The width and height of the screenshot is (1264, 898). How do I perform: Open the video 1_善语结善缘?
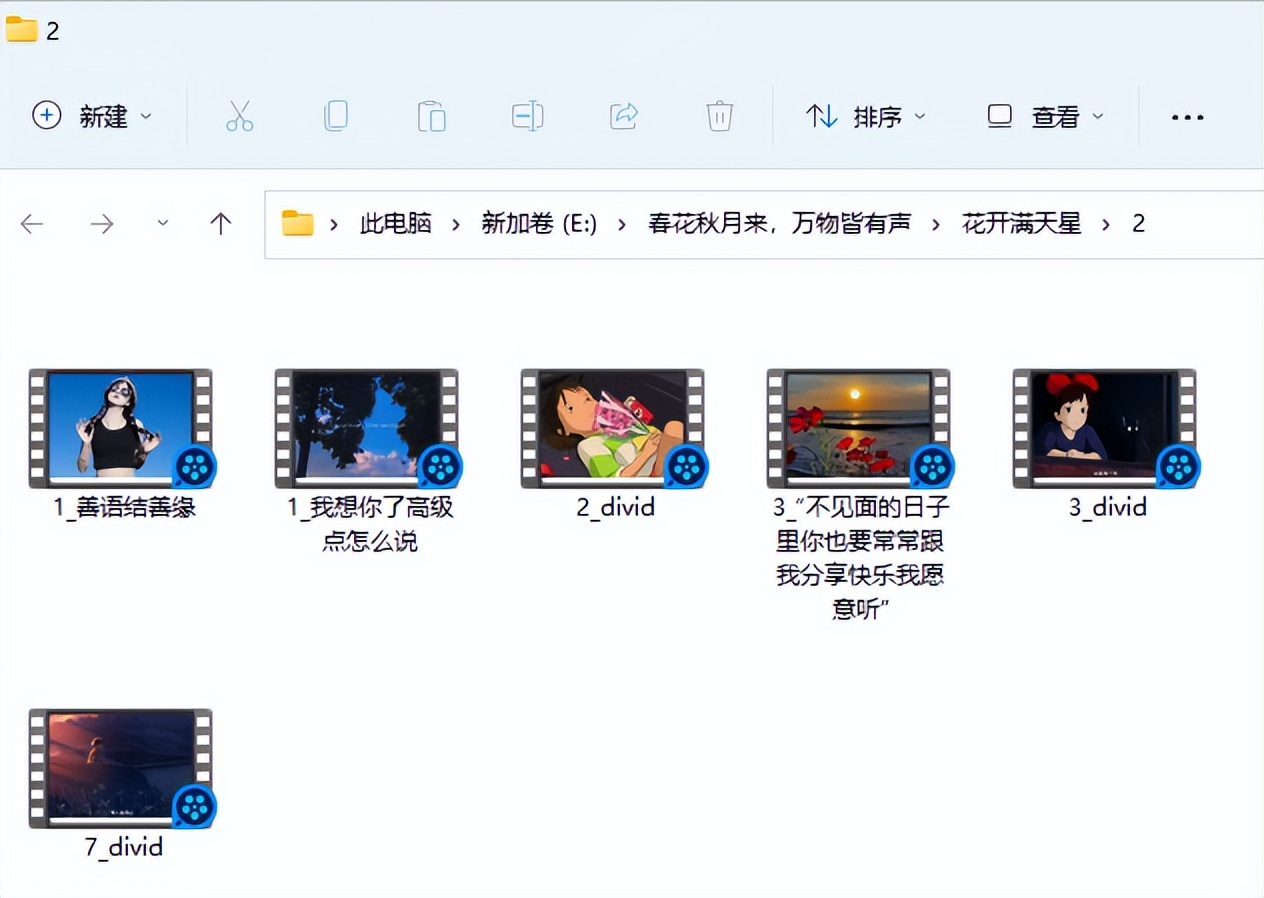[x=120, y=428]
